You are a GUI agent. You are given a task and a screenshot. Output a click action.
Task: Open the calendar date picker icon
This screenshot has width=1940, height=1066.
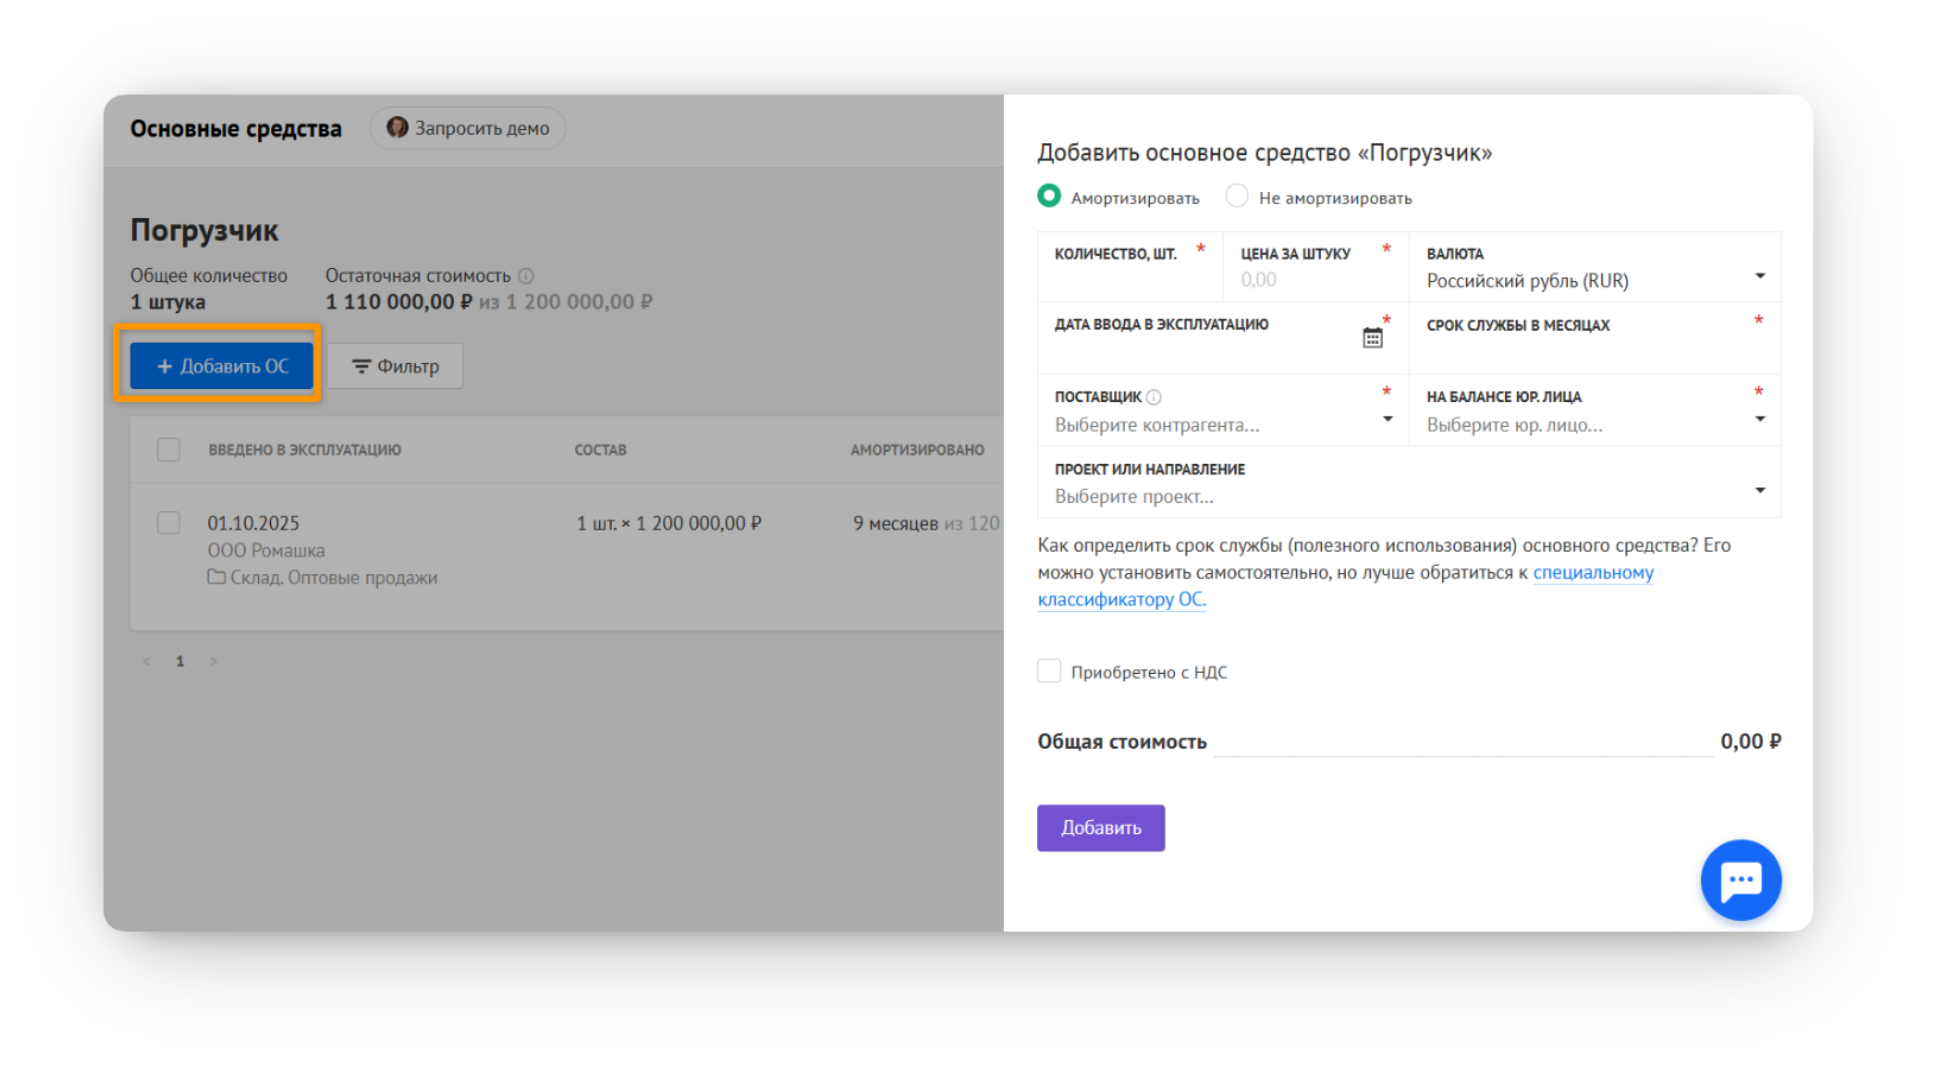point(1372,338)
